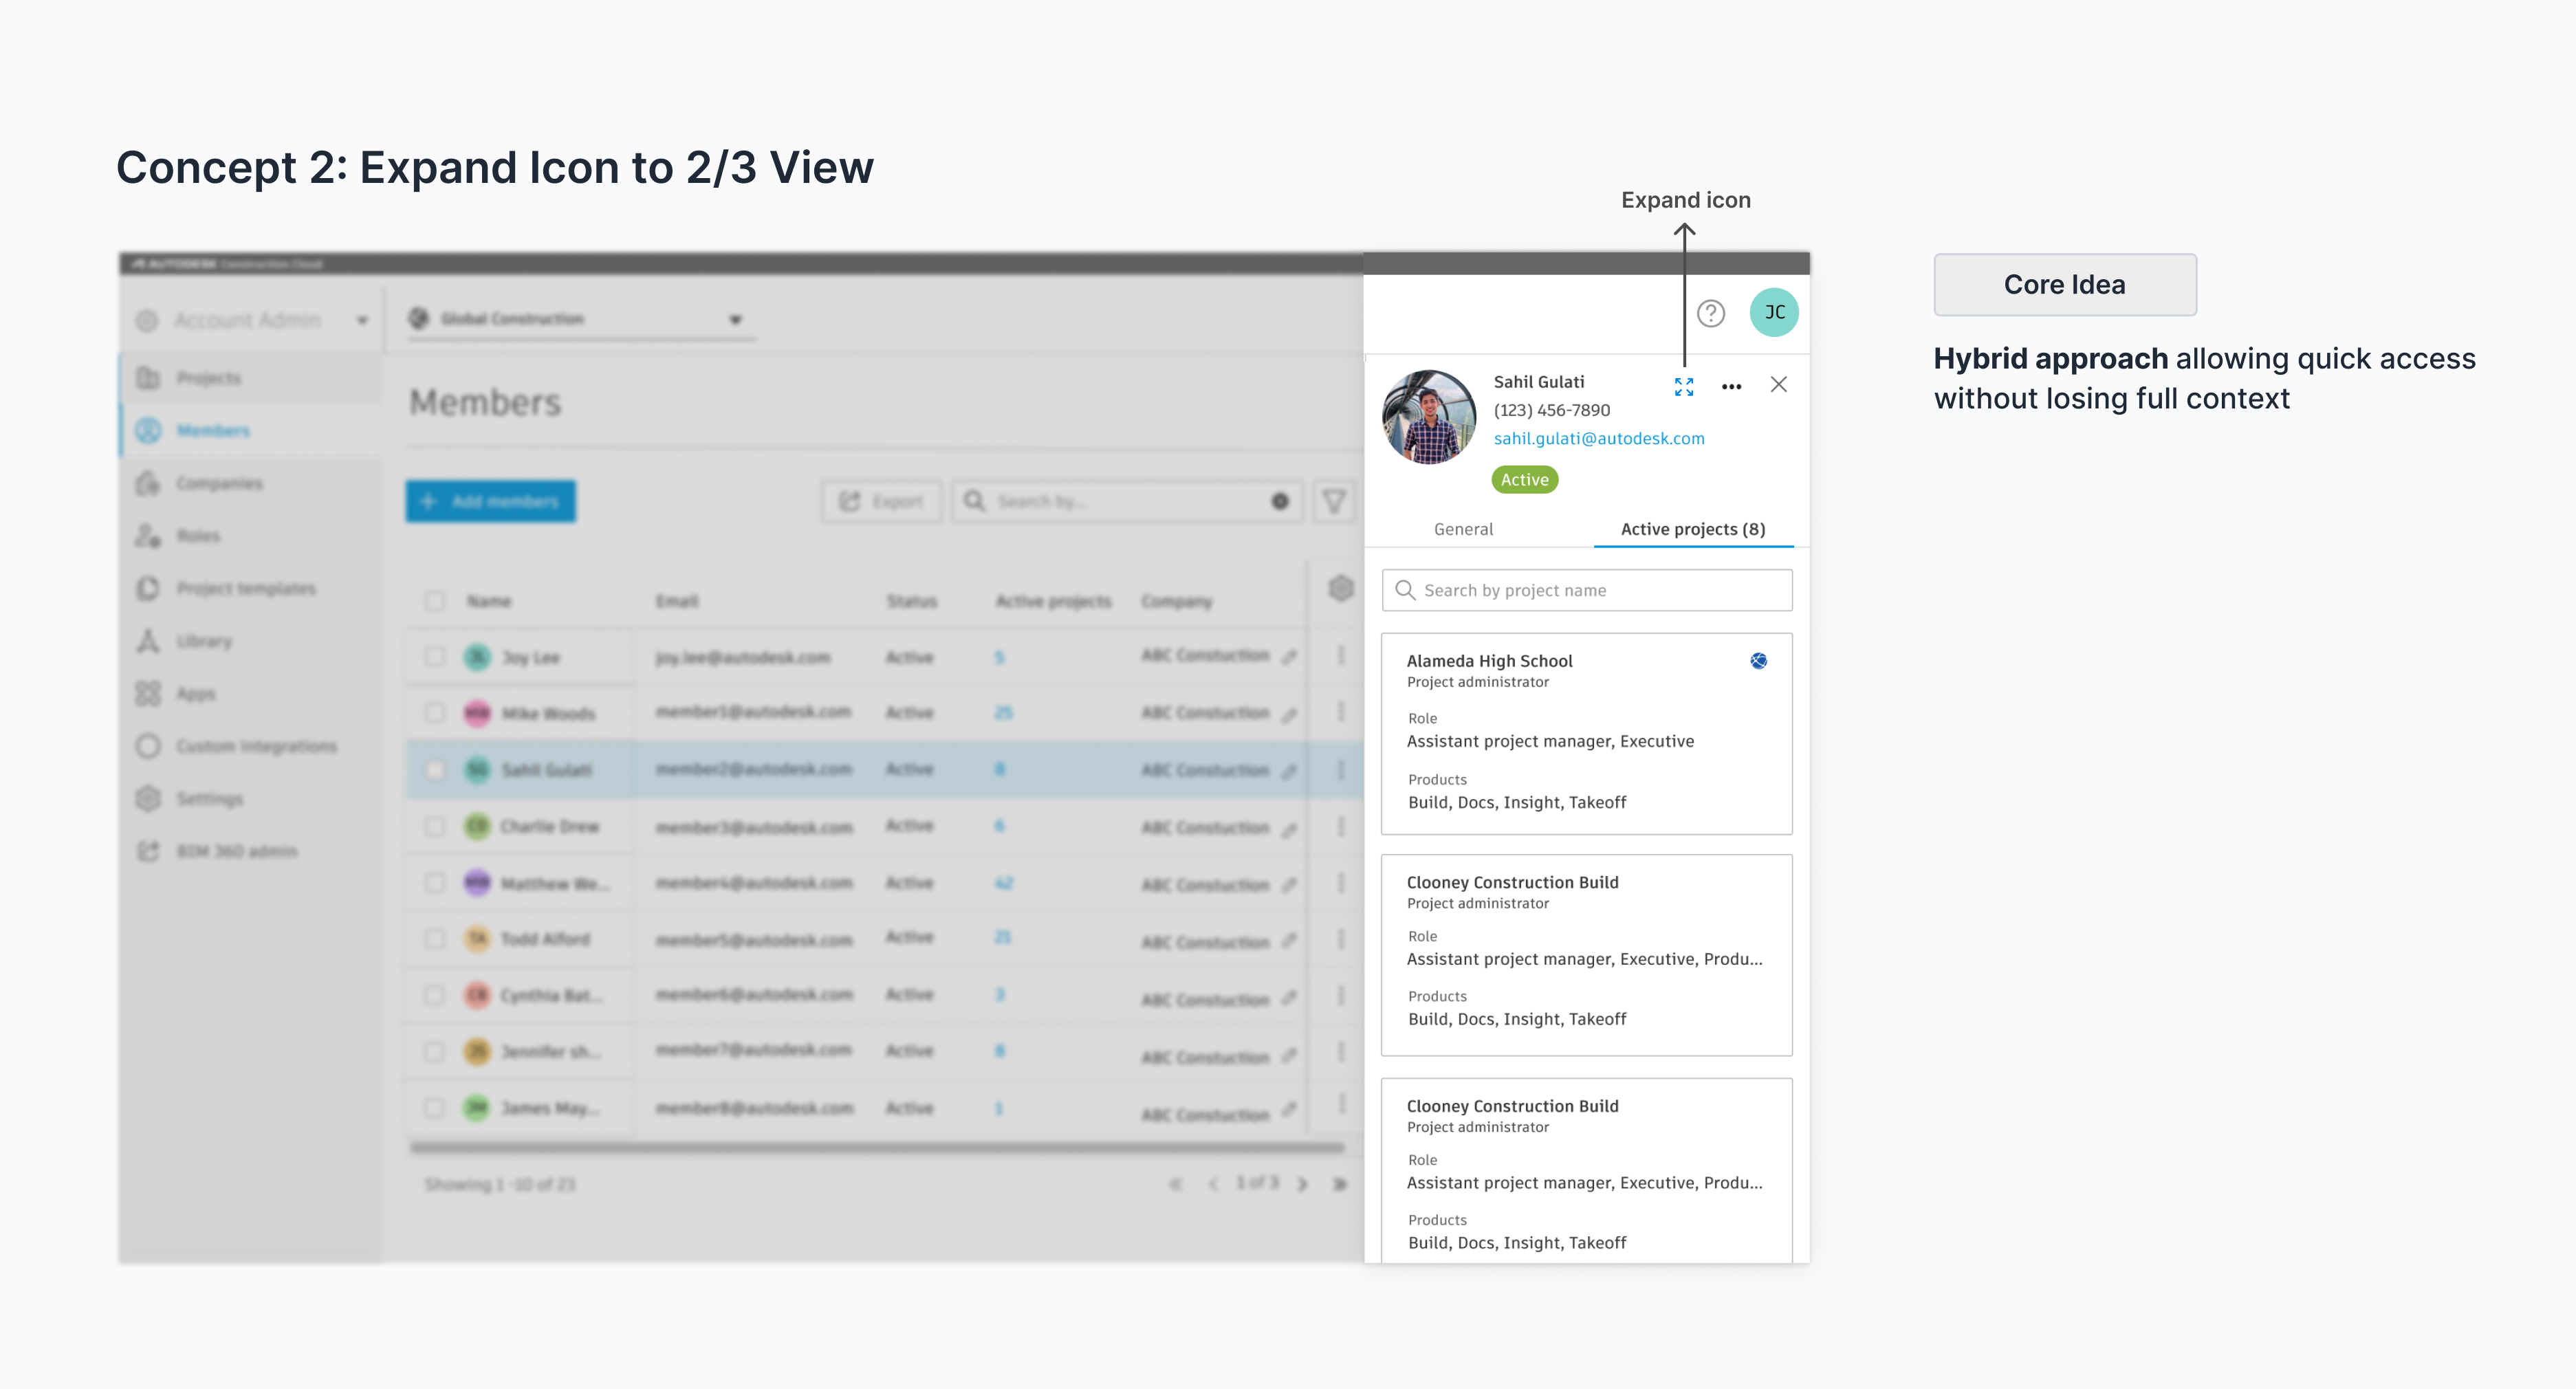Check the Matthew We... row checkbox
This screenshot has width=2576, height=1389.
(x=434, y=882)
